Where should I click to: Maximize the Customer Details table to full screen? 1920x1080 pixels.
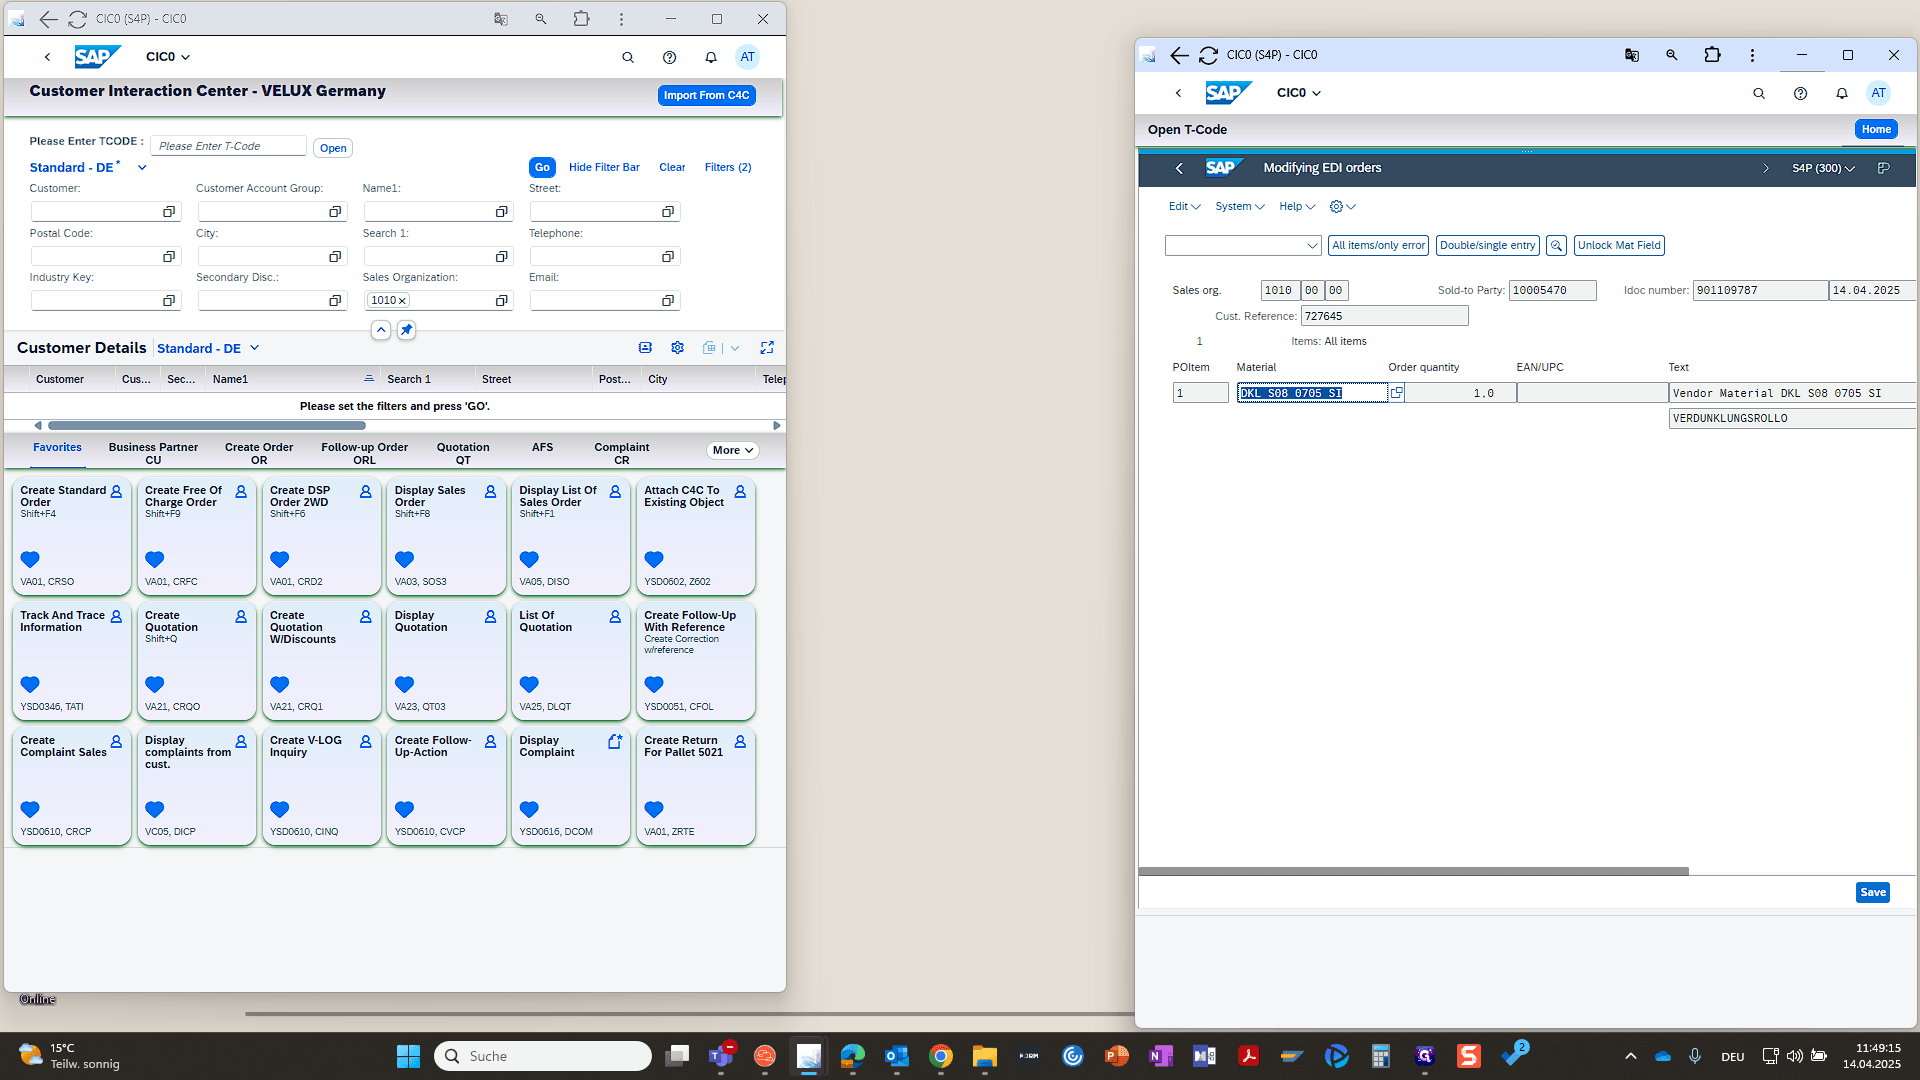click(767, 348)
